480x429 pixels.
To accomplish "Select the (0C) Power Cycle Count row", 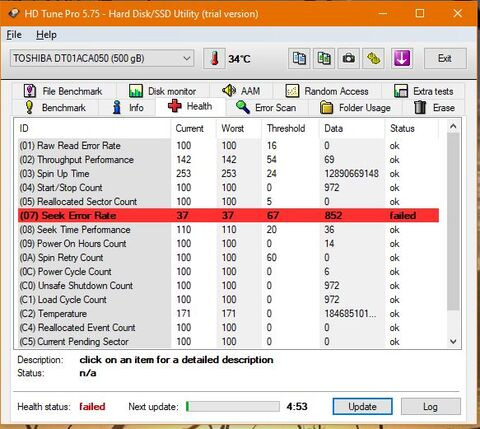I will (228, 272).
